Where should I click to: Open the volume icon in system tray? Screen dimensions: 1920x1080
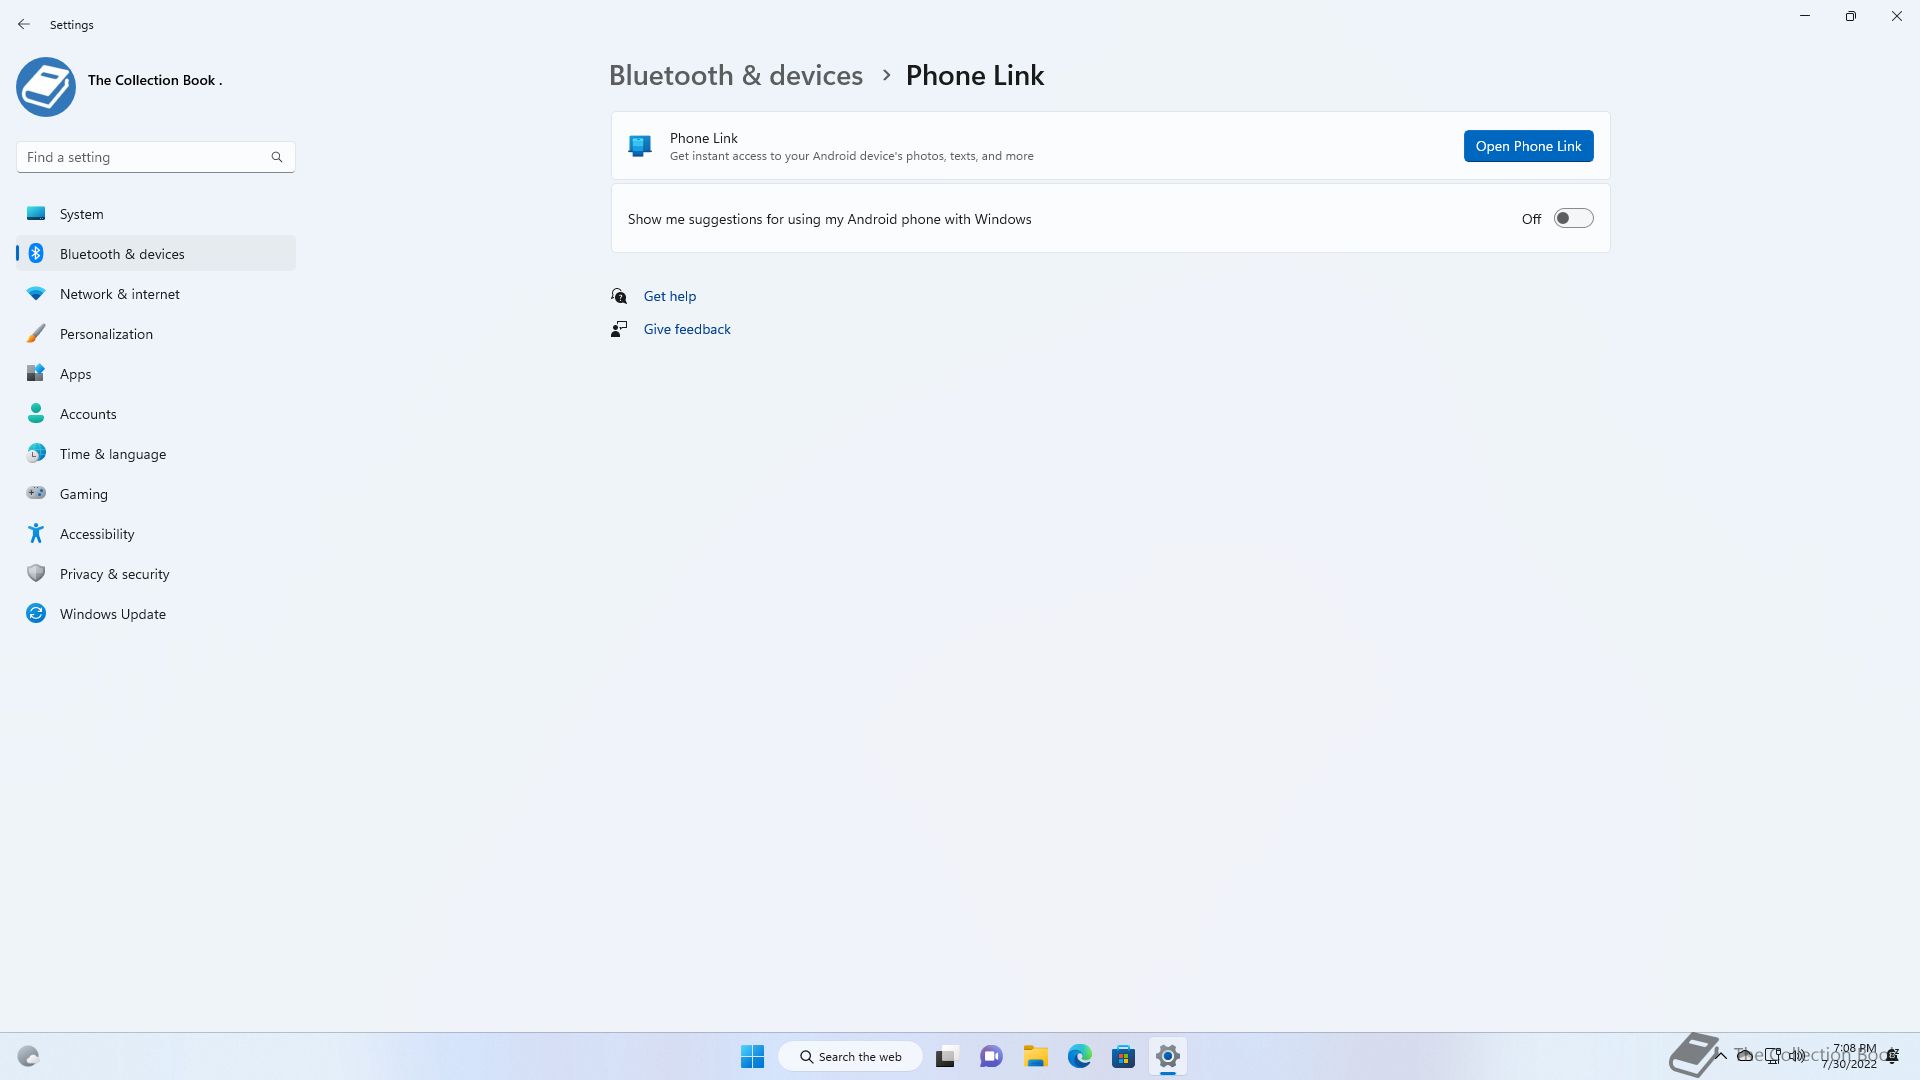(x=1797, y=1056)
